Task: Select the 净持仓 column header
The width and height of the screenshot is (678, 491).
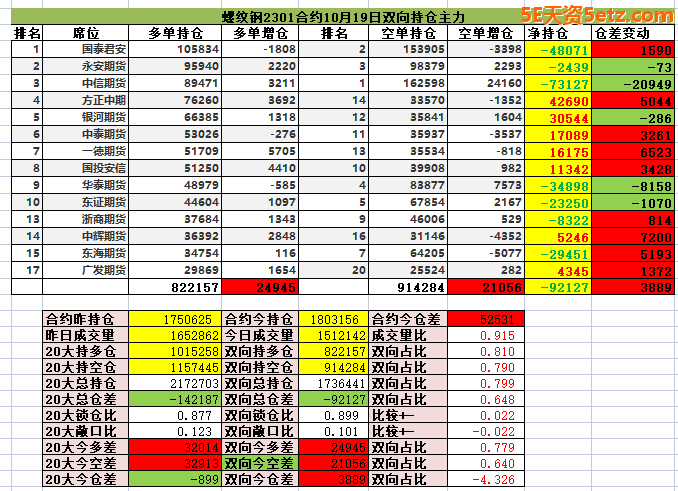Action: (558, 33)
